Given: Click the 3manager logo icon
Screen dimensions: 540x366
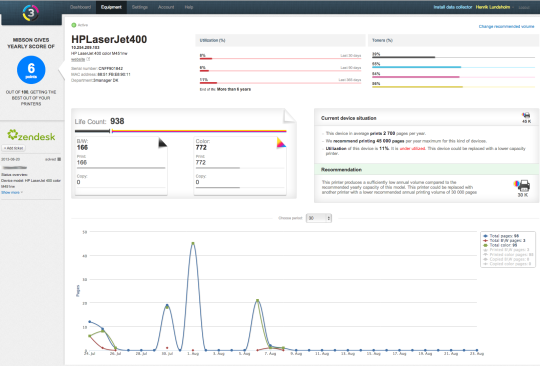Looking at the screenshot, I should [31, 13].
